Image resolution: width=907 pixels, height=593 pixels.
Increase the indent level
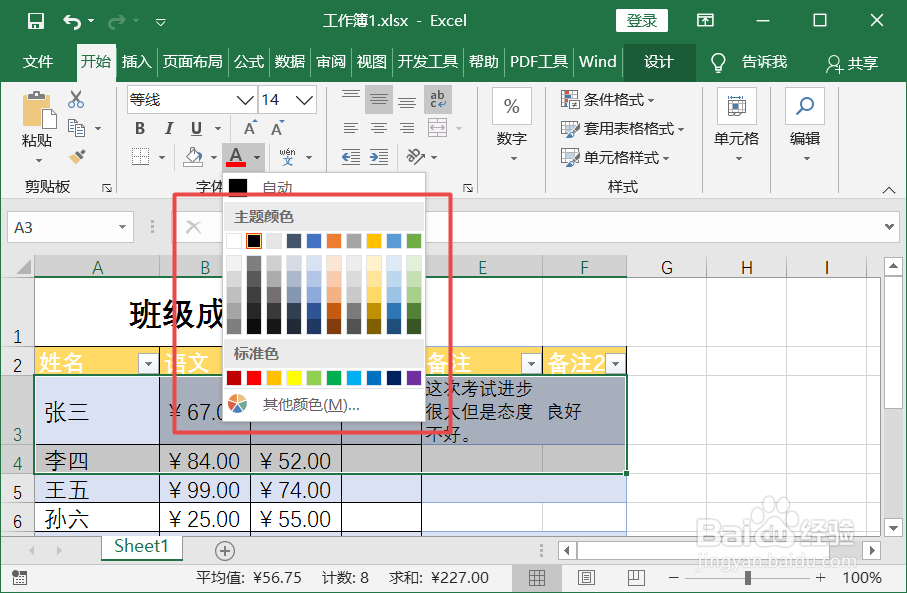pos(379,156)
